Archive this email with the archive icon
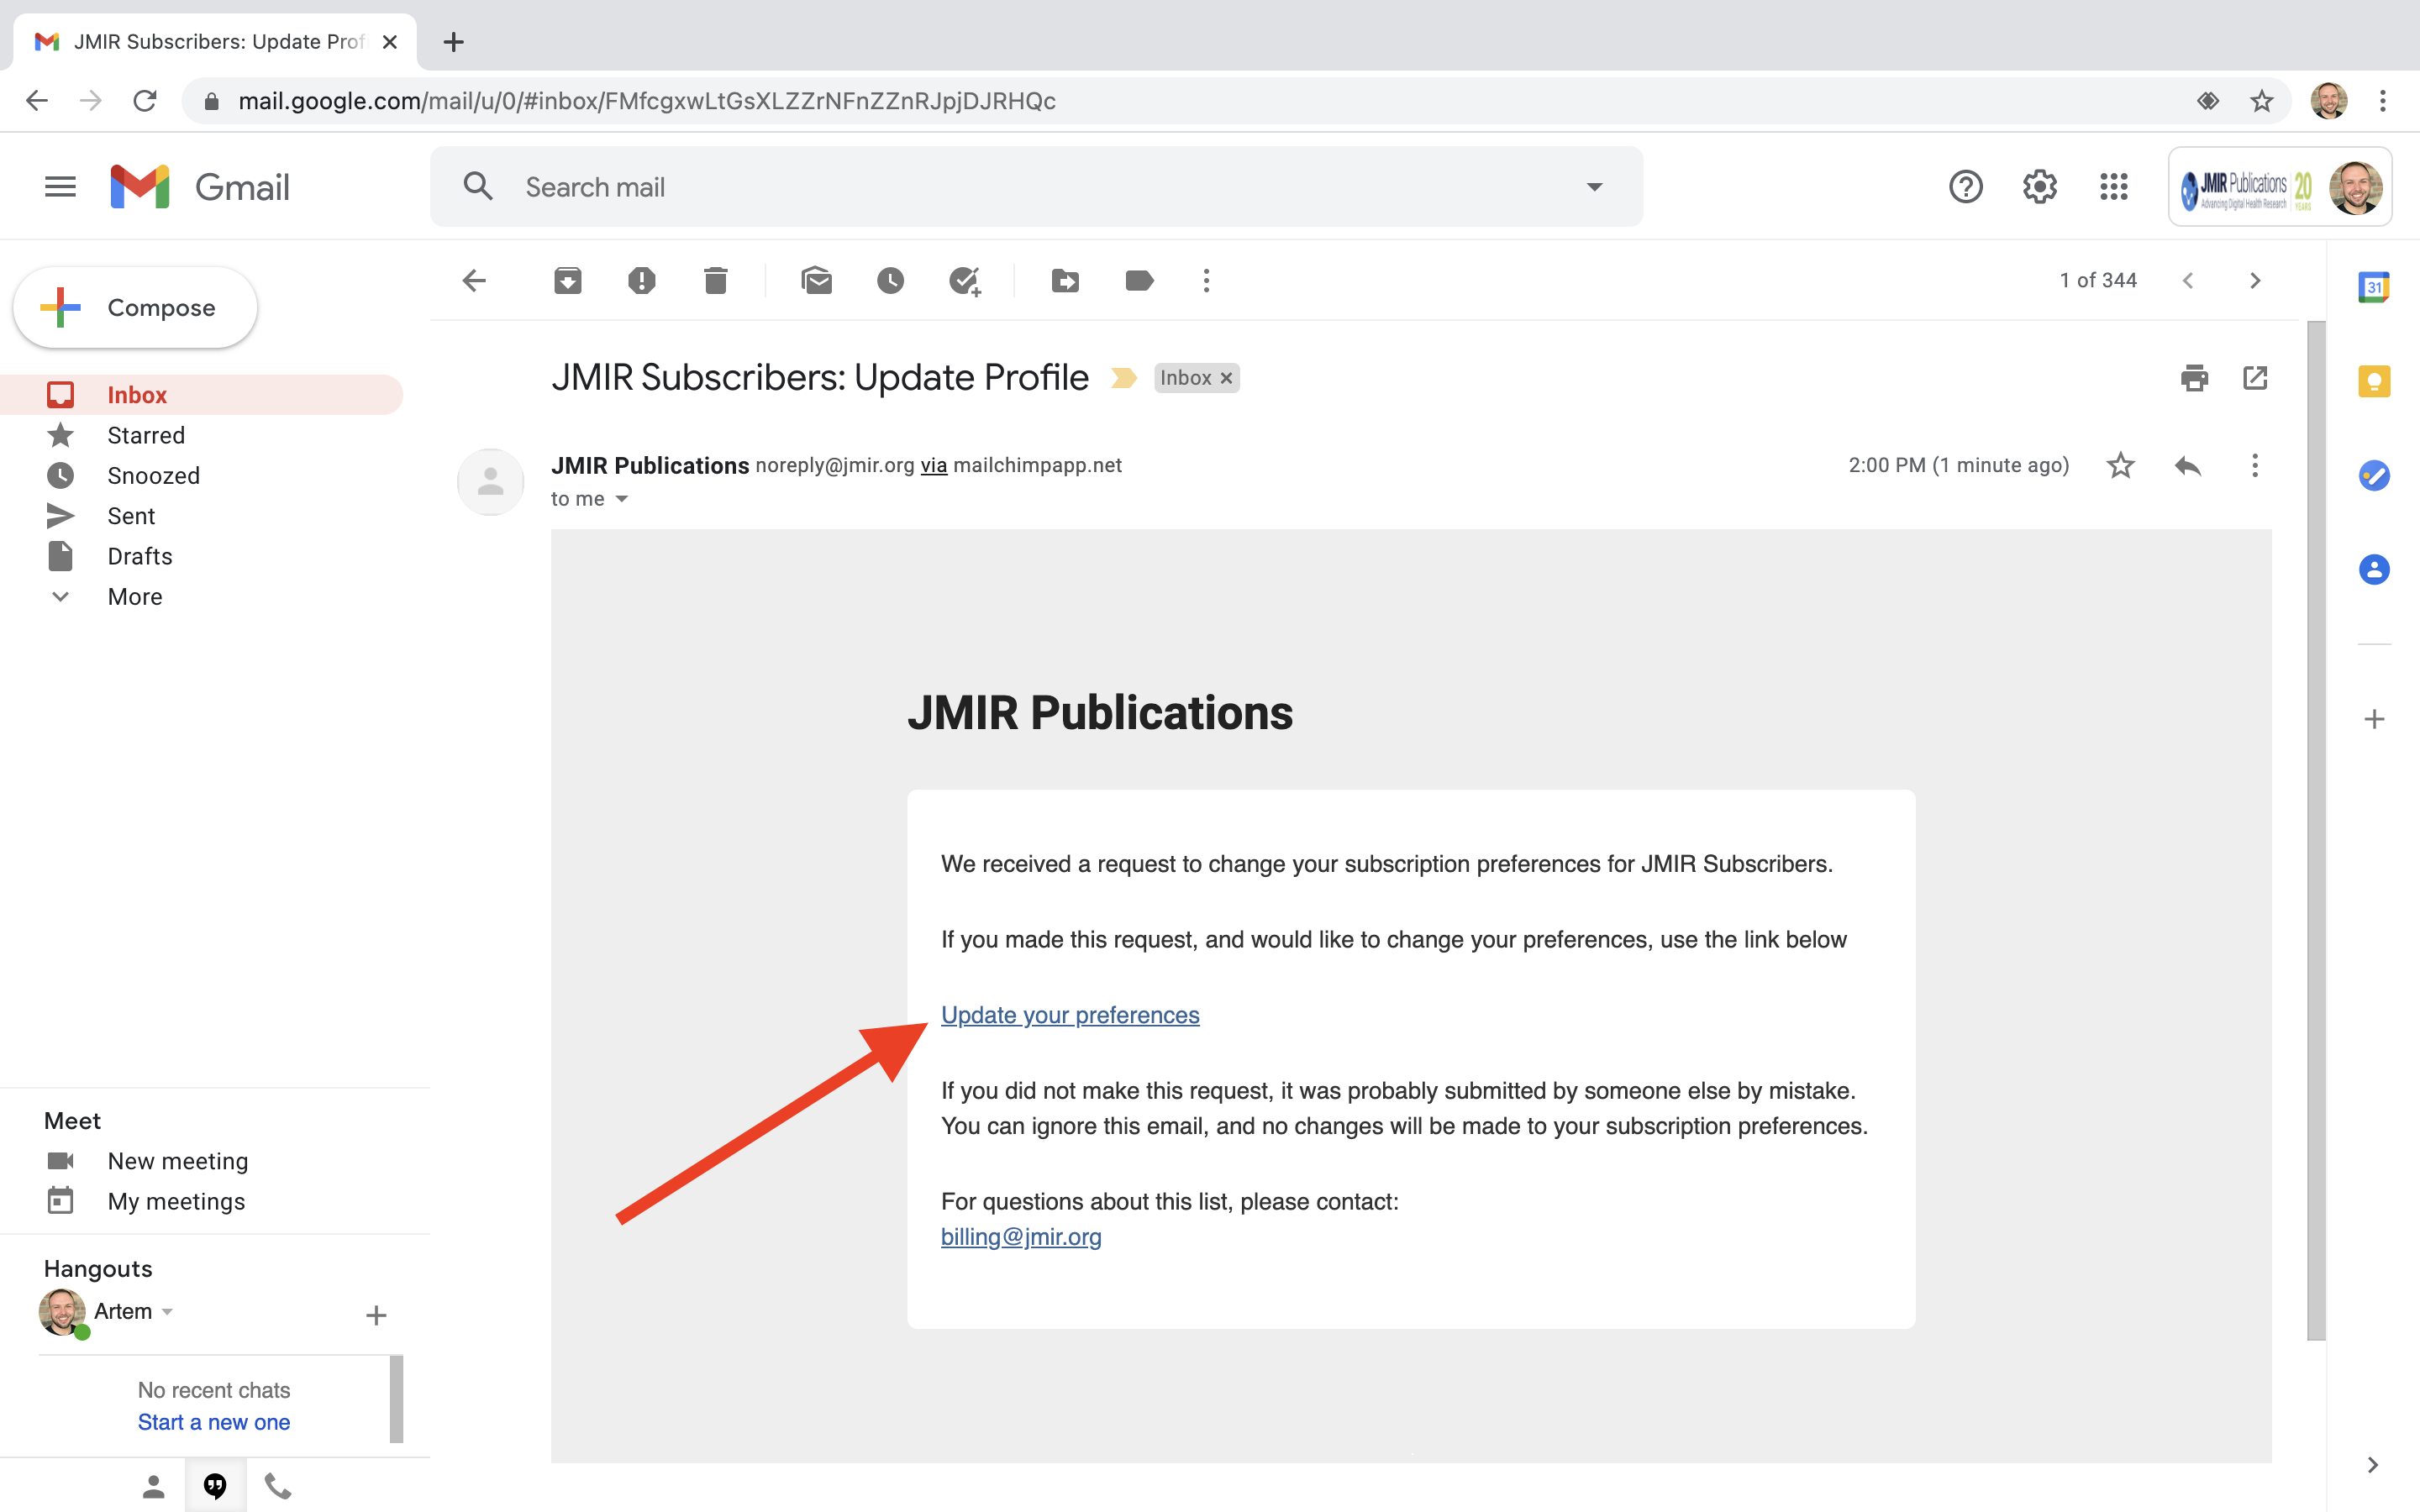Image resolution: width=2420 pixels, height=1512 pixels. [567, 281]
